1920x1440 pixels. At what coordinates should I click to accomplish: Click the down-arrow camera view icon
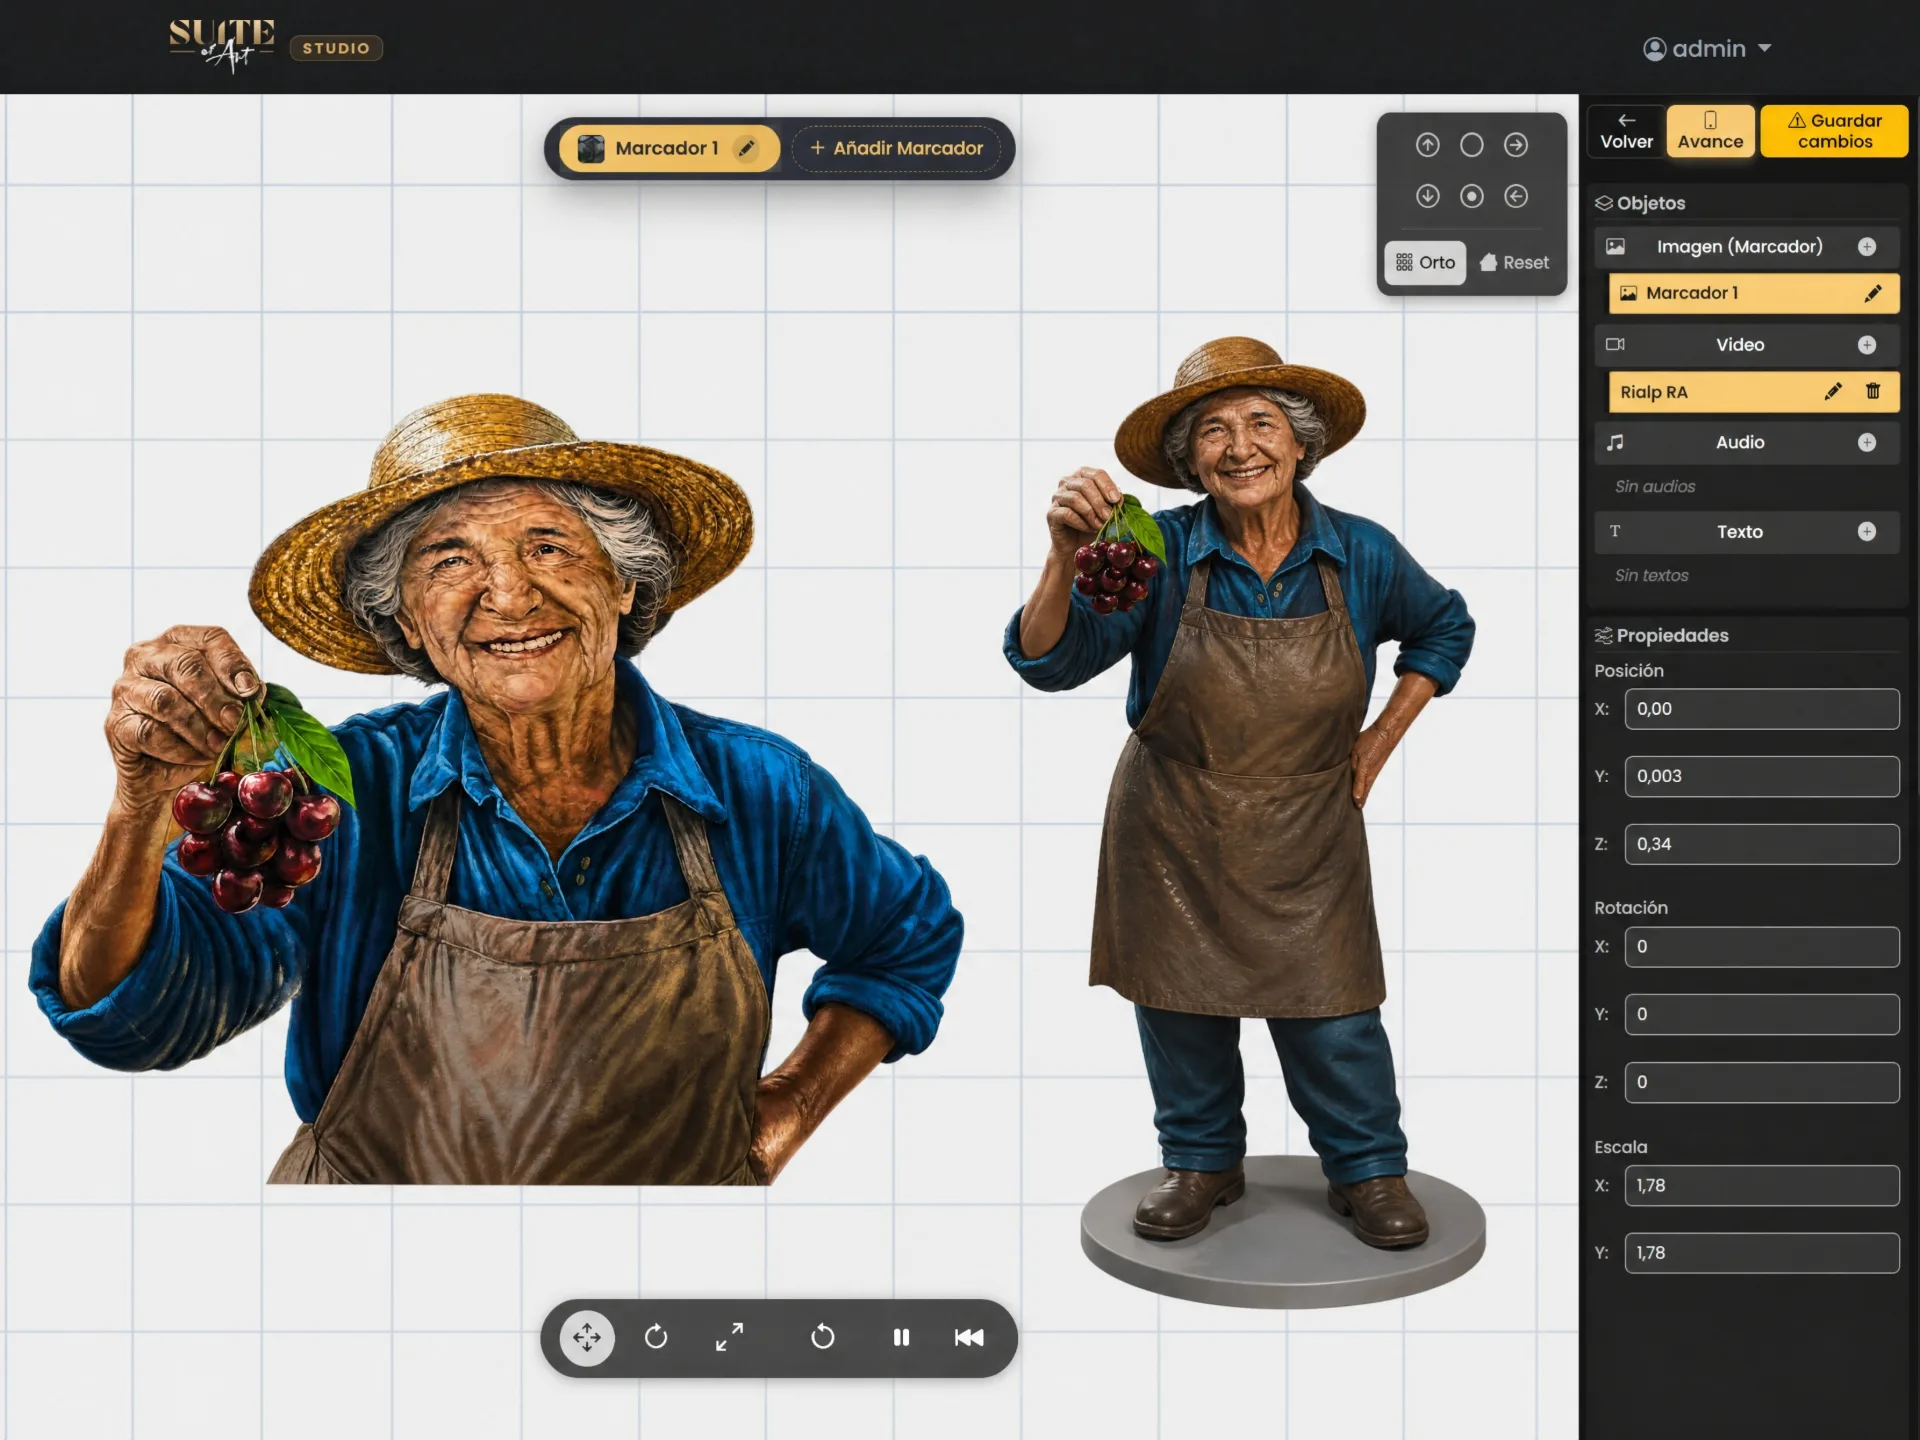[1427, 196]
